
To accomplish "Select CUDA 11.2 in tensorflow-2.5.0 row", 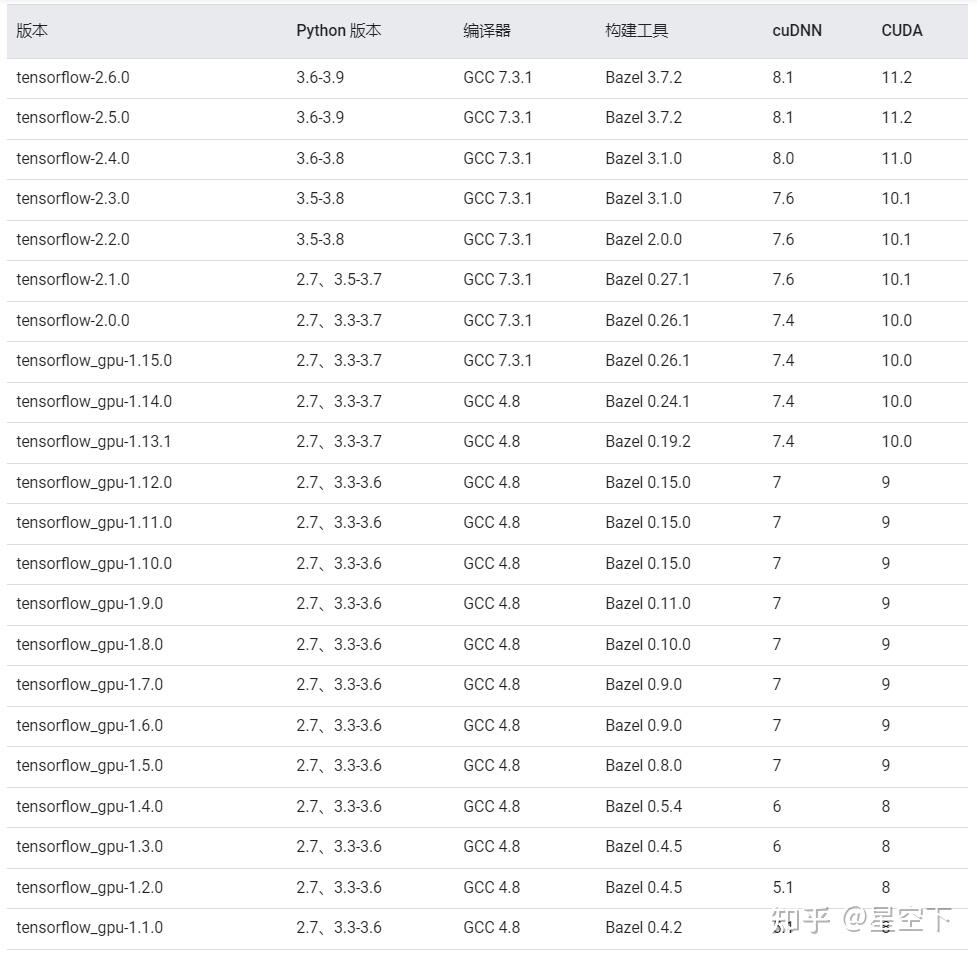I will (897, 117).
